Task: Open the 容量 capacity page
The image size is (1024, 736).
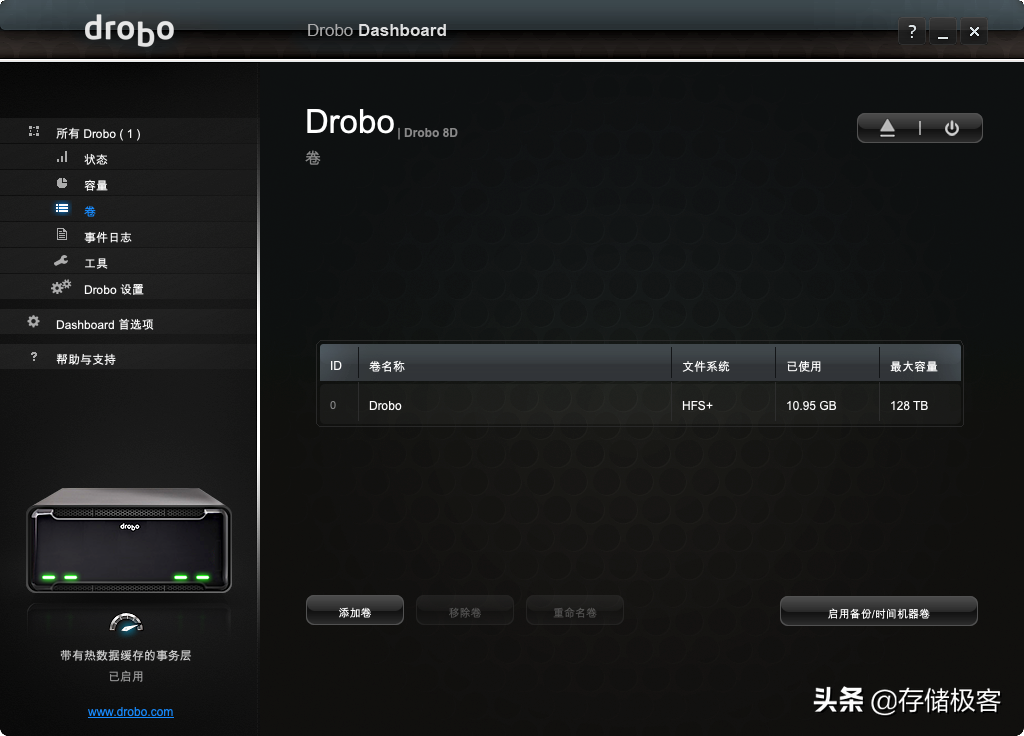Action: click(96, 185)
